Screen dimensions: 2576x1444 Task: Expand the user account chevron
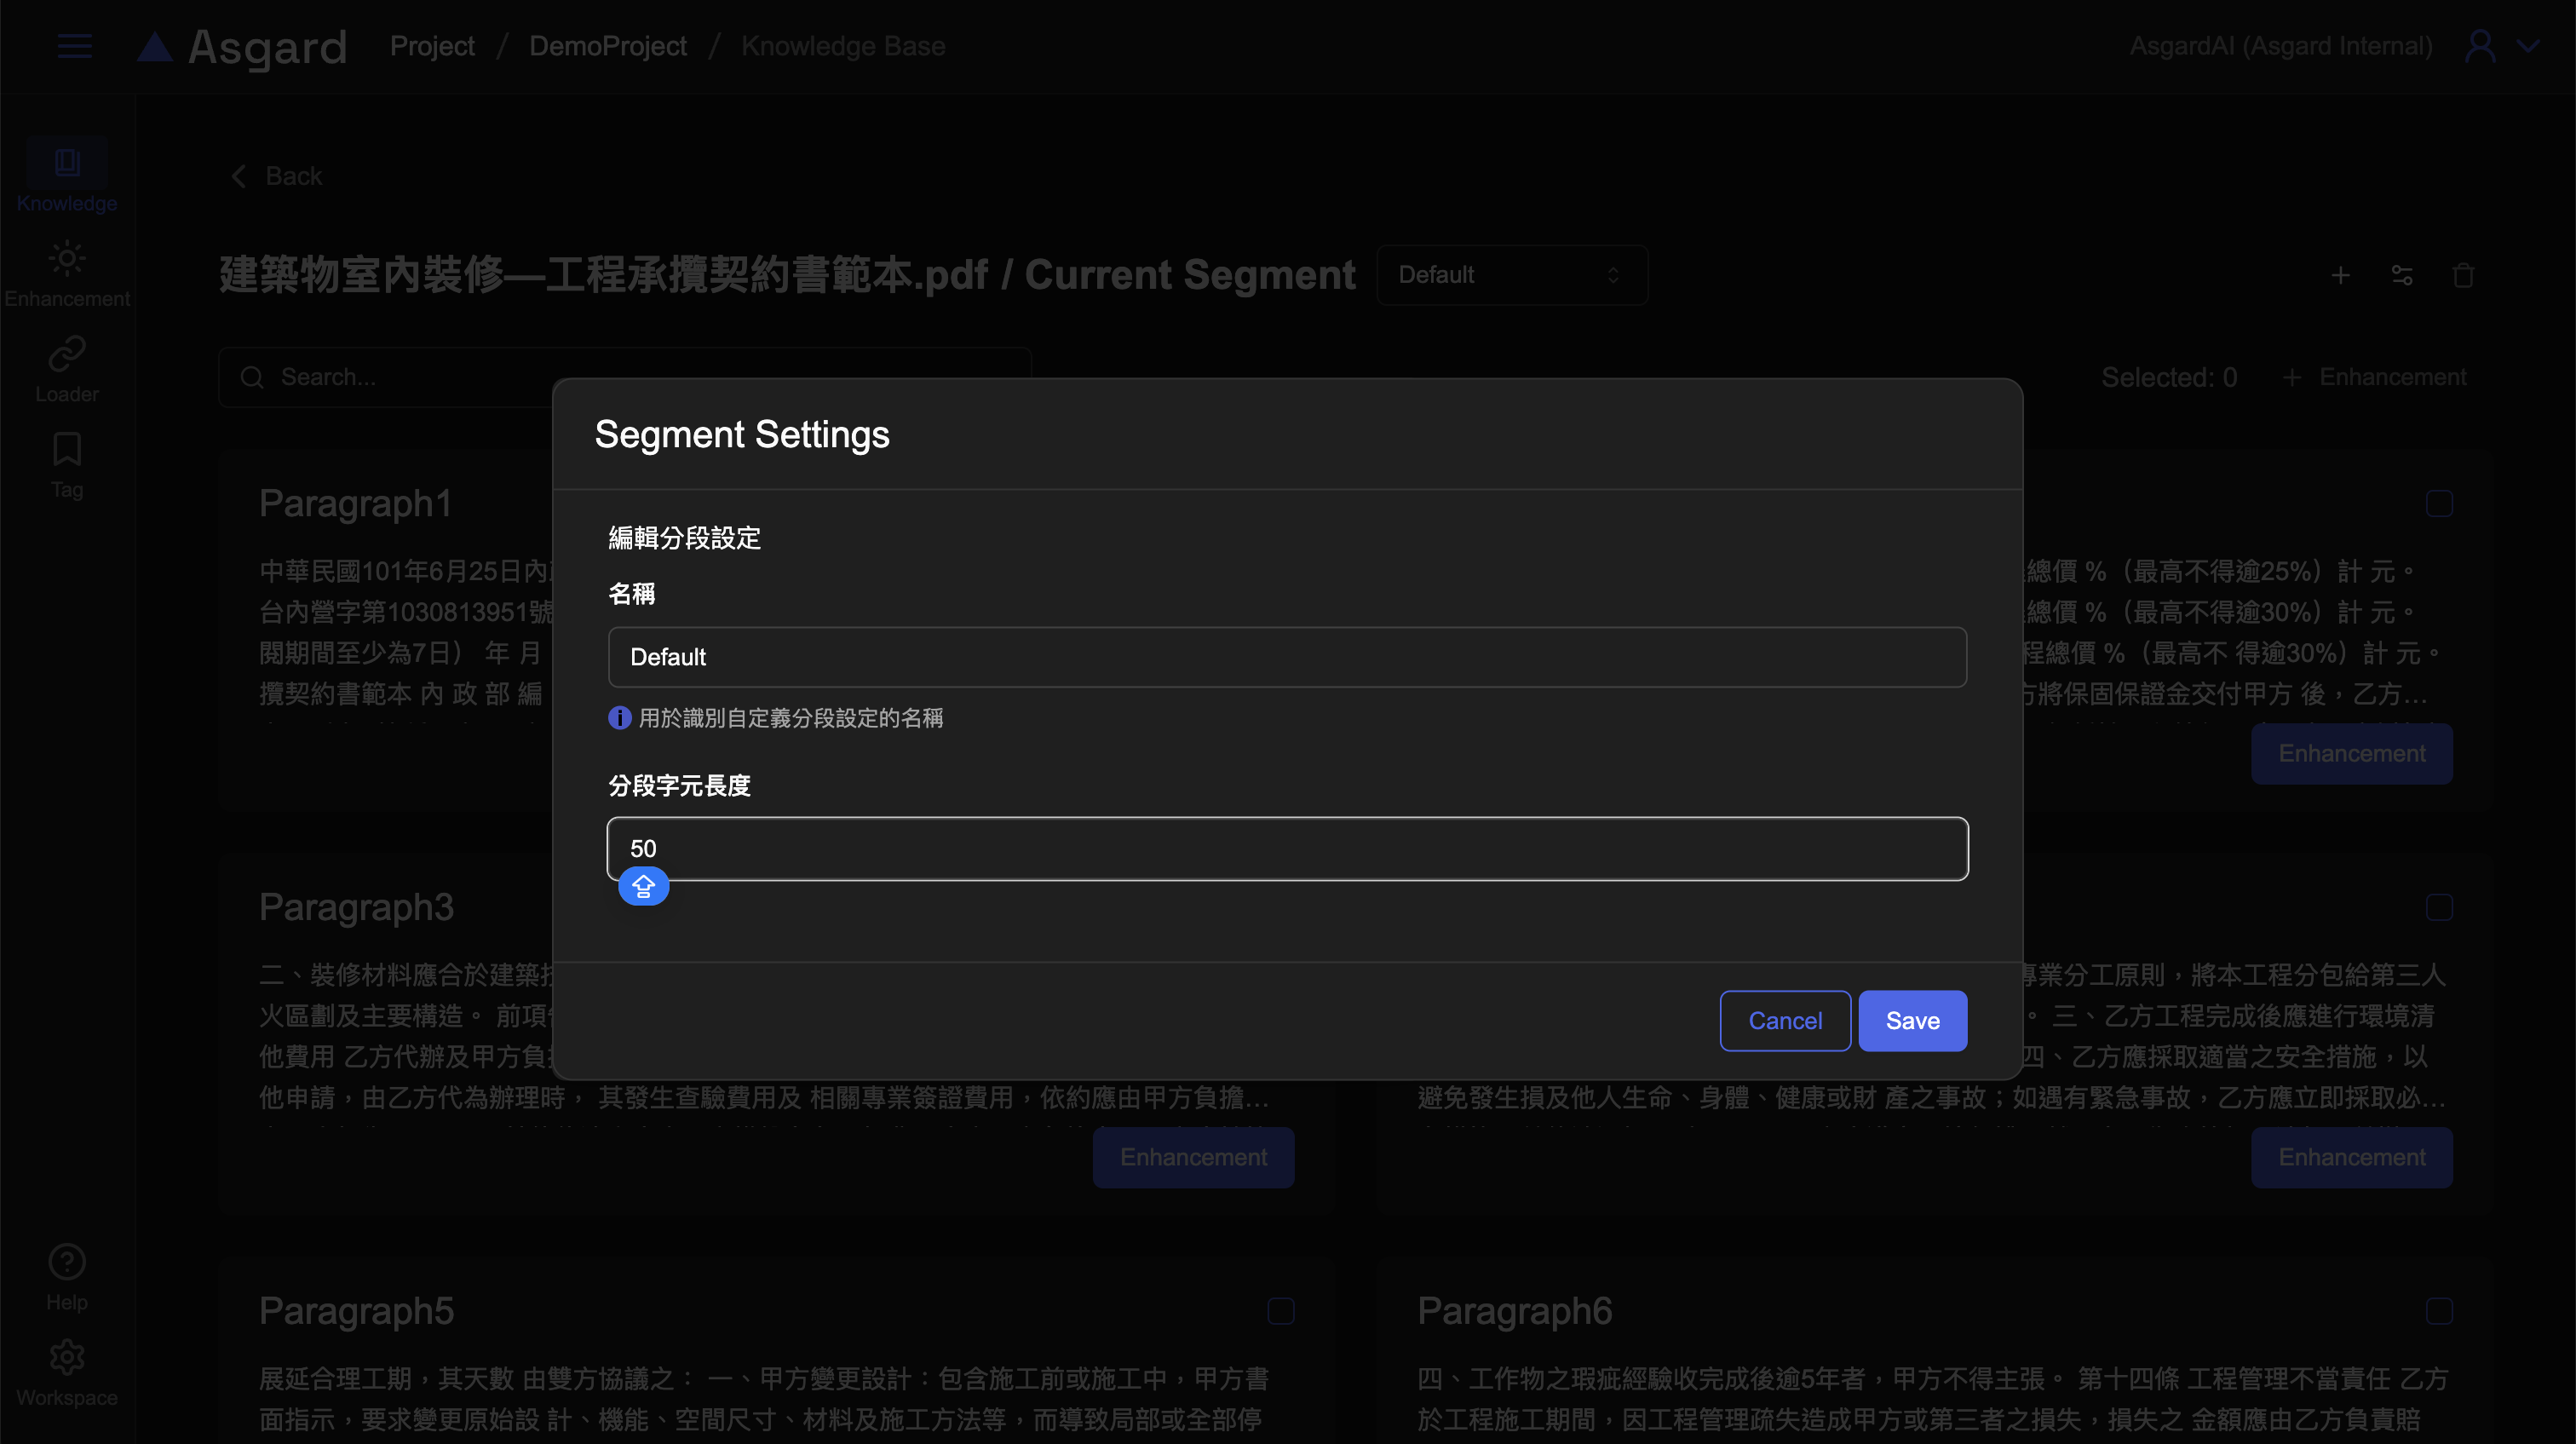pos(2527,46)
